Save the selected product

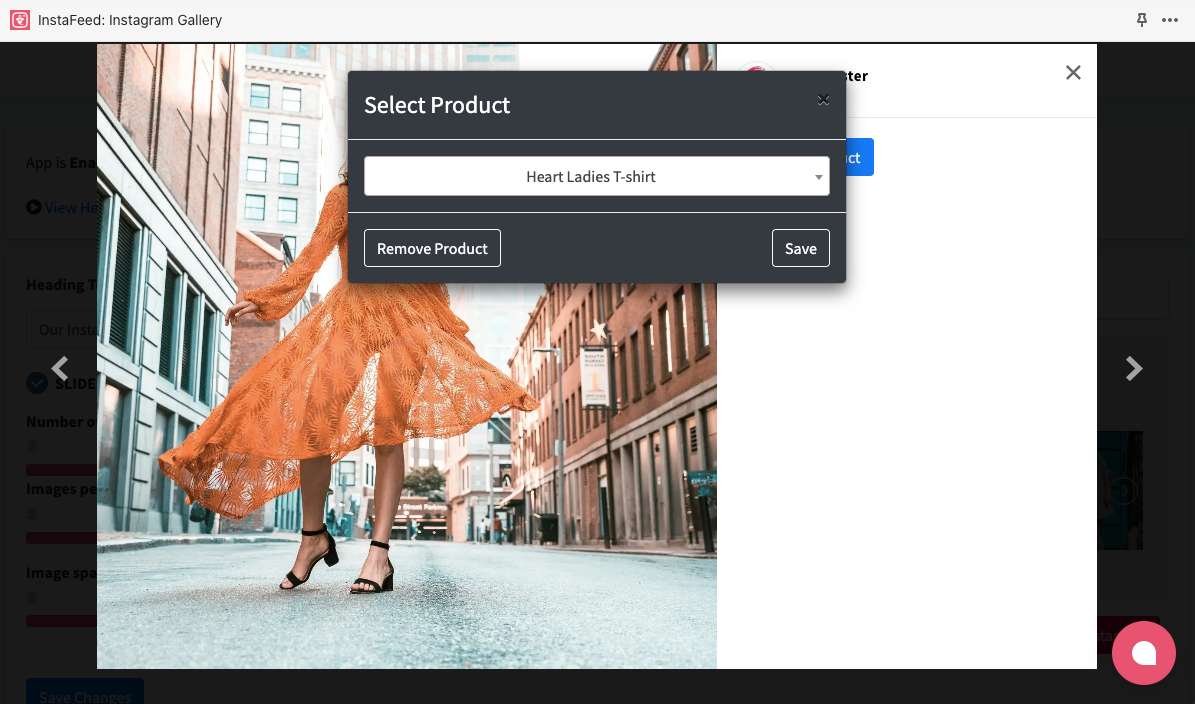click(800, 249)
